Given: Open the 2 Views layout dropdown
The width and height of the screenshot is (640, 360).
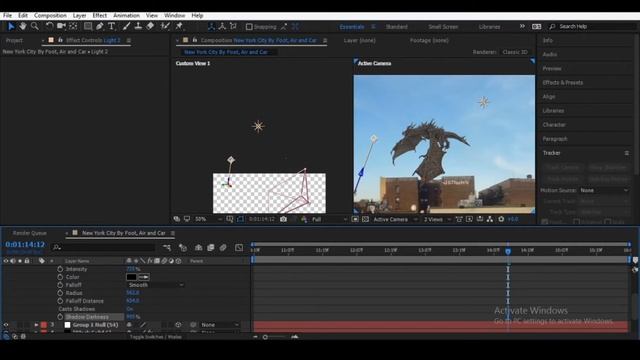Looking at the screenshot, I should pyautogui.click(x=437, y=219).
